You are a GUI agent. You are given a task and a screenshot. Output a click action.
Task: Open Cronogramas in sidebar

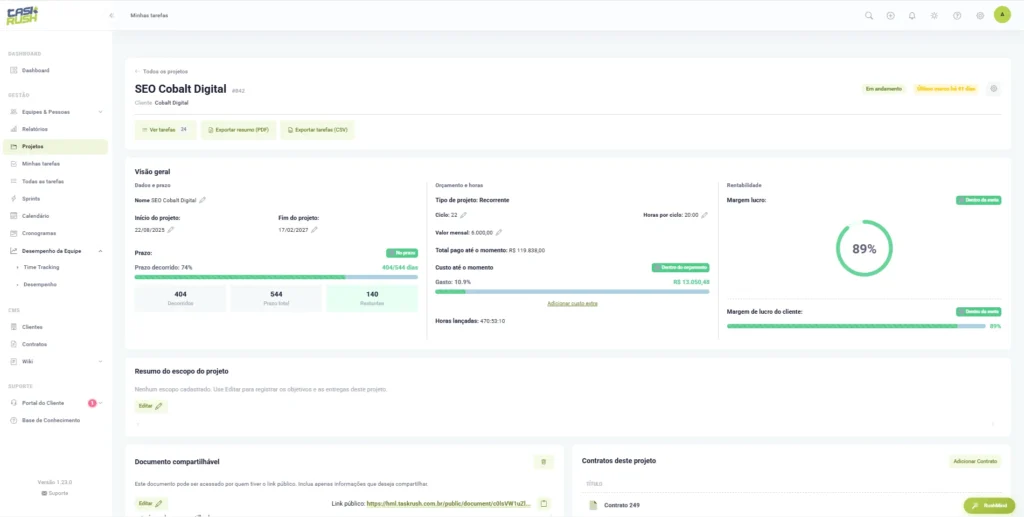pyautogui.click(x=56, y=233)
